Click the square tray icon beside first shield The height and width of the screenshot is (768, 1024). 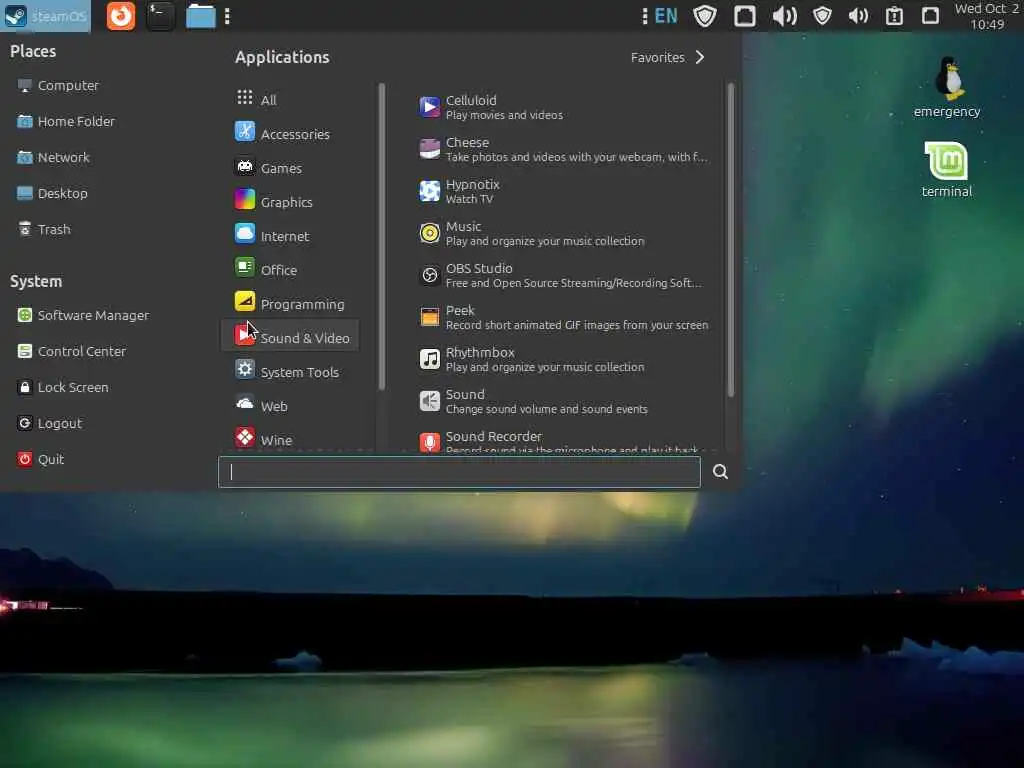click(x=744, y=16)
